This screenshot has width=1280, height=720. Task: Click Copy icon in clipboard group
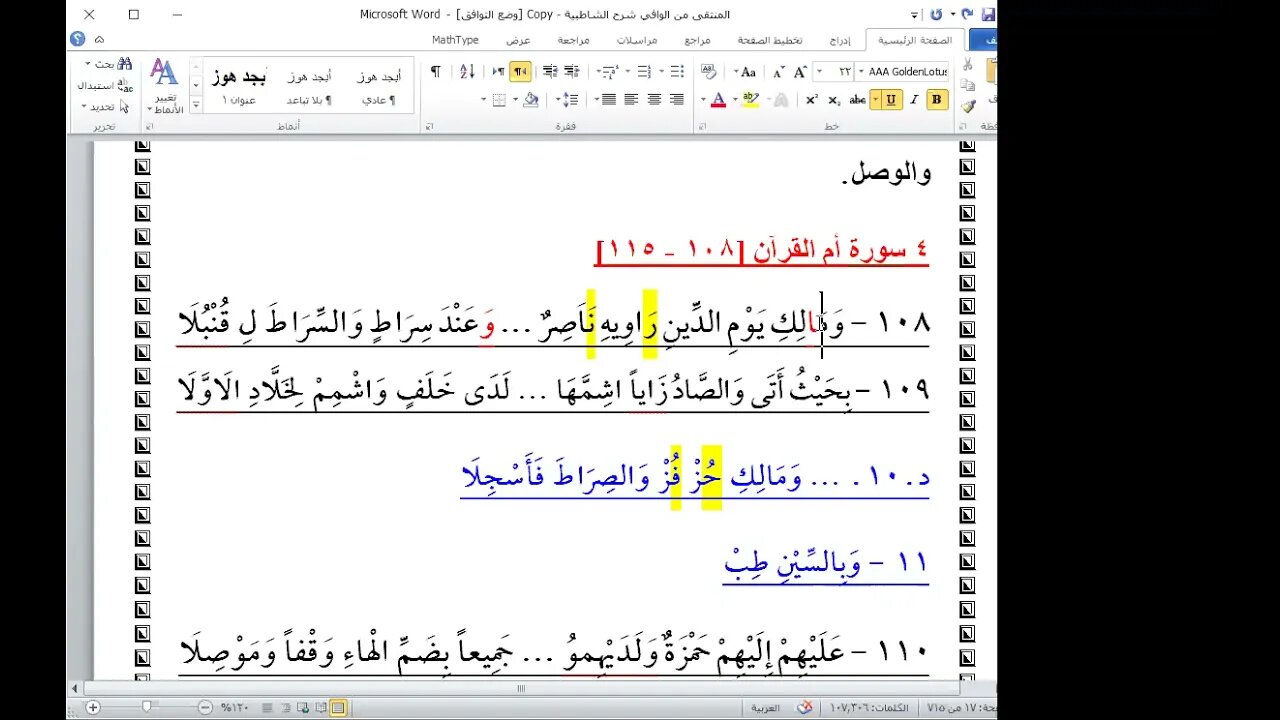tap(967, 85)
